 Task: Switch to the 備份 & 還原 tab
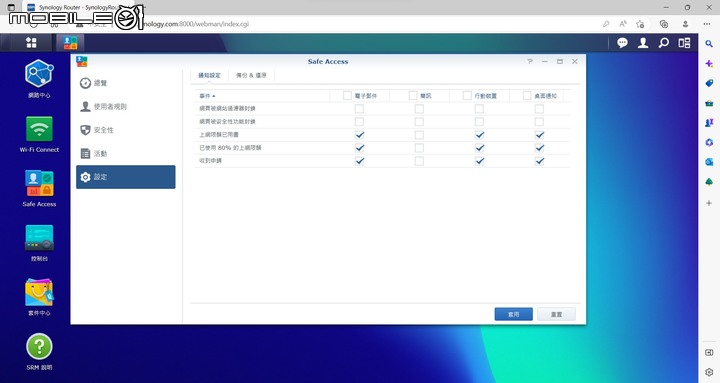[251, 75]
